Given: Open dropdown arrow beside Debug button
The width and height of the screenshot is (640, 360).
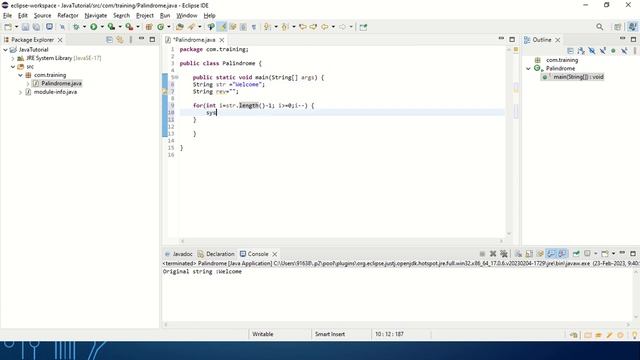Looking at the screenshot, I should tap(84, 27).
